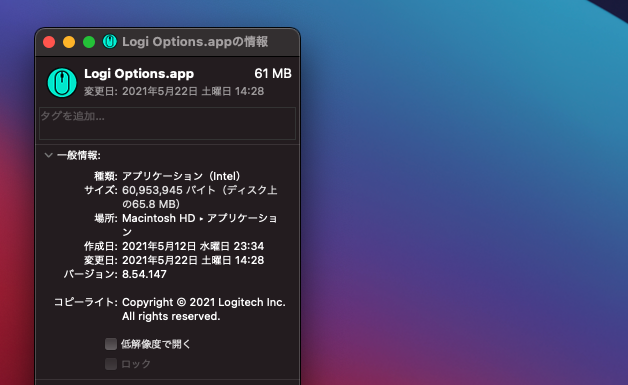Click the green zoom window button
628x385 pixels.
pyautogui.click(x=89, y=42)
